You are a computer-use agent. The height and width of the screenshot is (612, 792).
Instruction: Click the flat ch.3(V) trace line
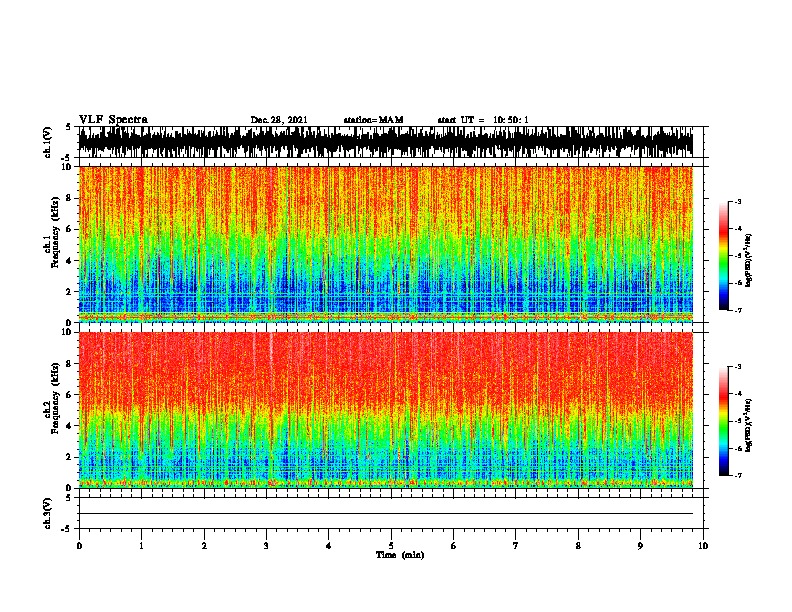click(x=386, y=514)
